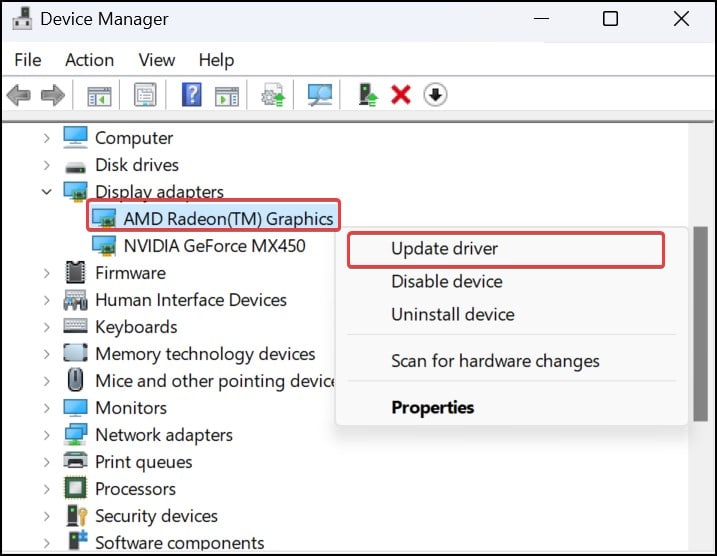The height and width of the screenshot is (556, 717).
Task: Select the Processors label
Action: tap(135, 489)
